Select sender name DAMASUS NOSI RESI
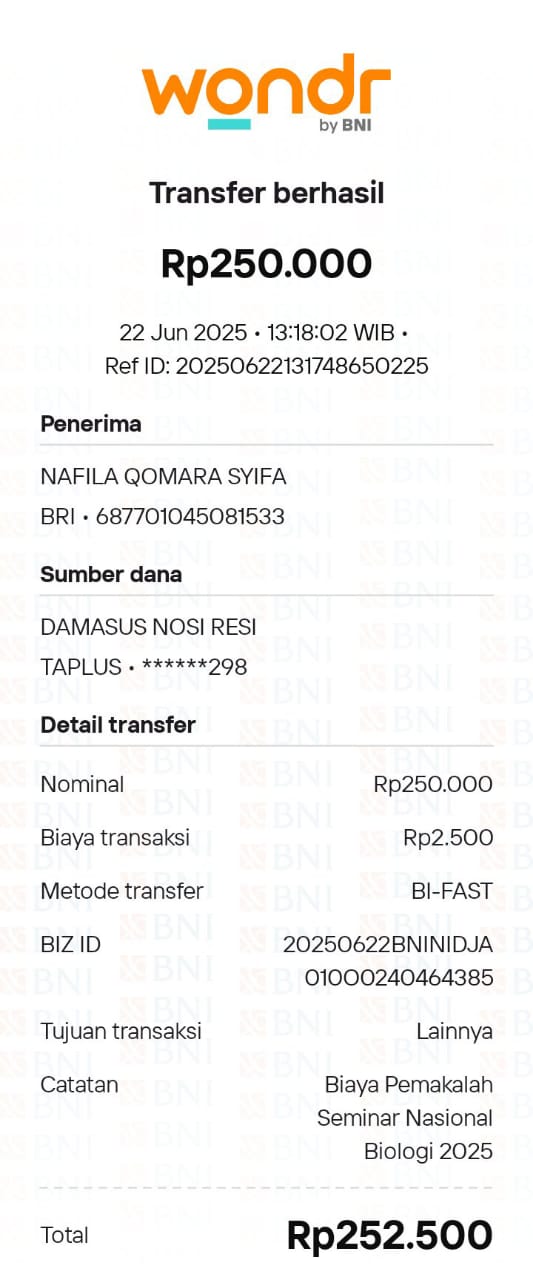This screenshot has width=533, height=1280. [x=148, y=627]
